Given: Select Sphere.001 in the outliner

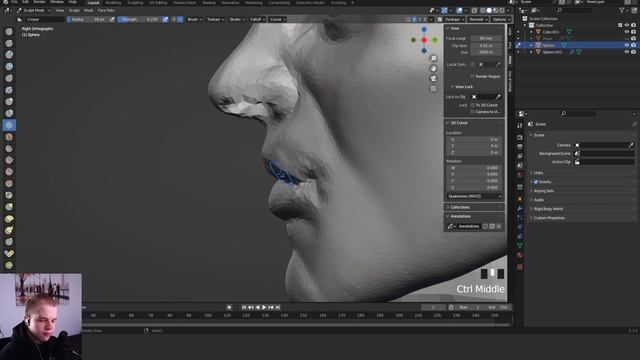Looking at the screenshot, I should (552, 52).
